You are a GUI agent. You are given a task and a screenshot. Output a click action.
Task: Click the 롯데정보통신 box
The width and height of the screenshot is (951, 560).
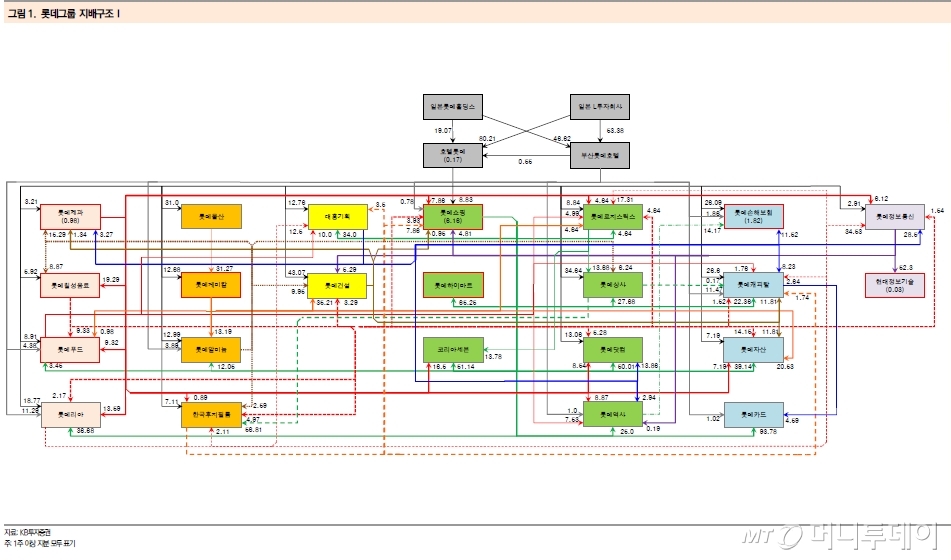(894, 216)
